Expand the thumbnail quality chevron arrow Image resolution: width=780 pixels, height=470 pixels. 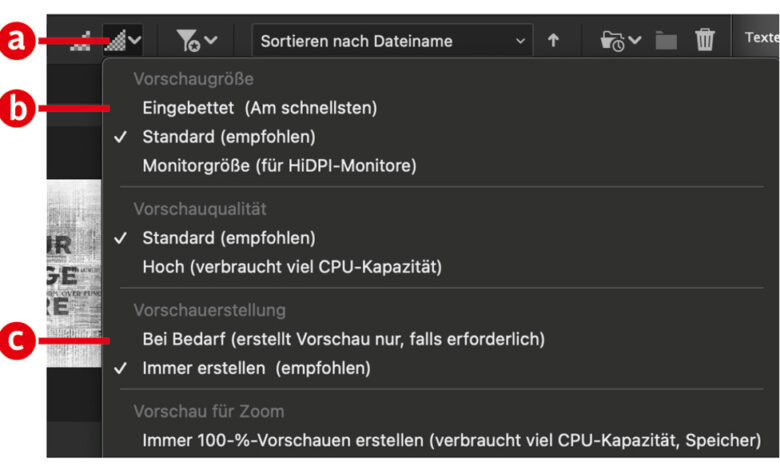(135, 41)
